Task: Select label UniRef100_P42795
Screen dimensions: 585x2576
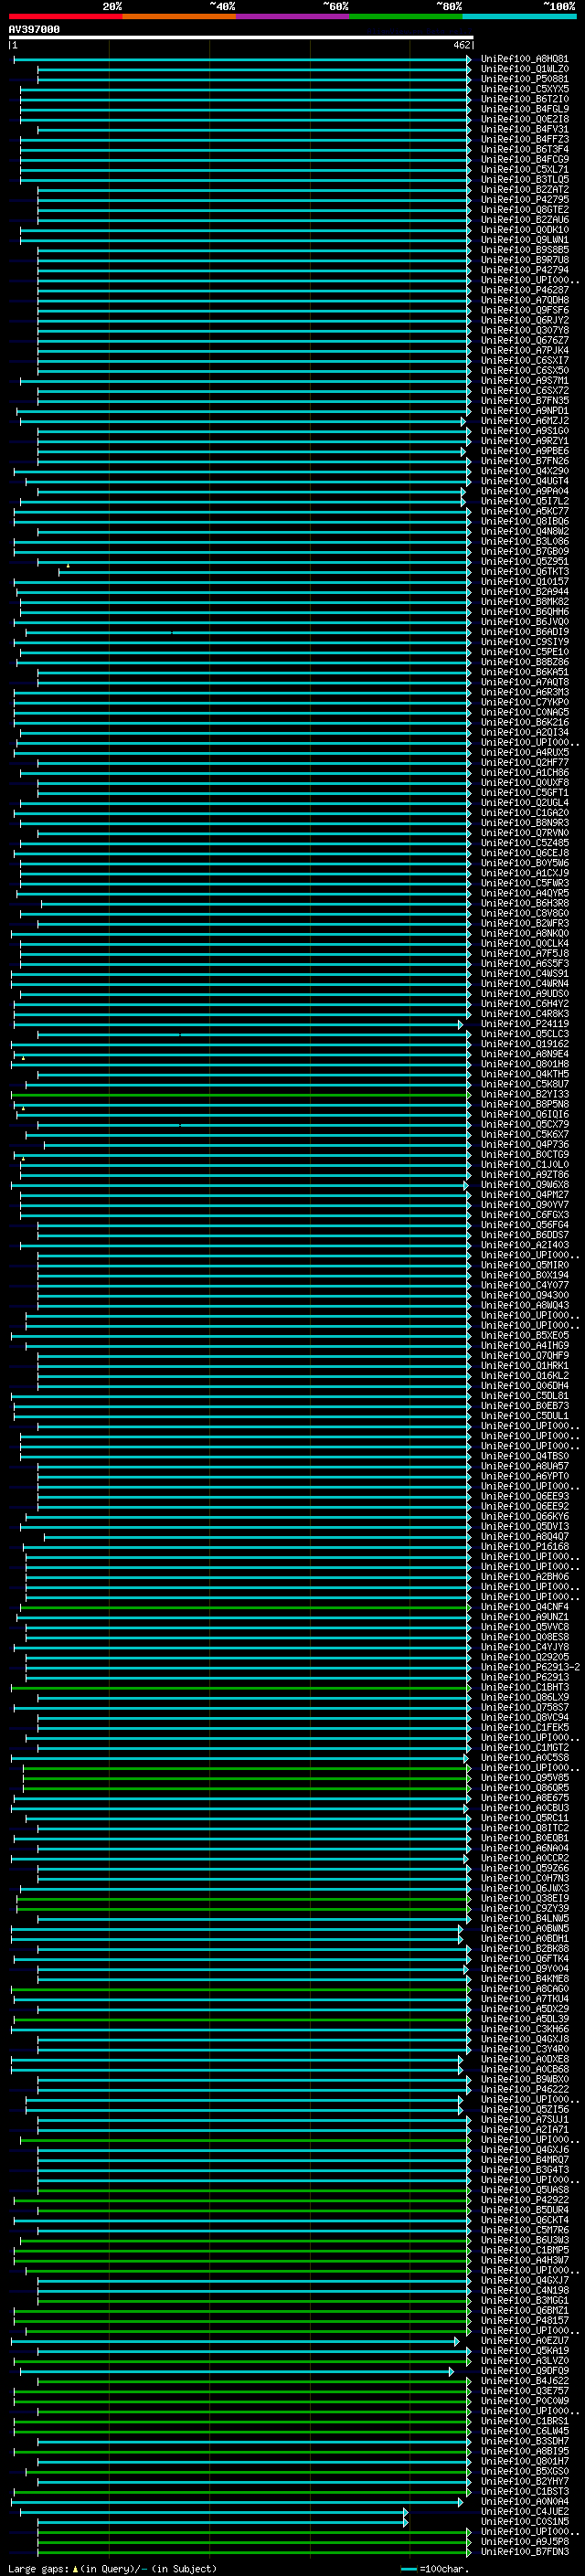Action: coord(525,199)
